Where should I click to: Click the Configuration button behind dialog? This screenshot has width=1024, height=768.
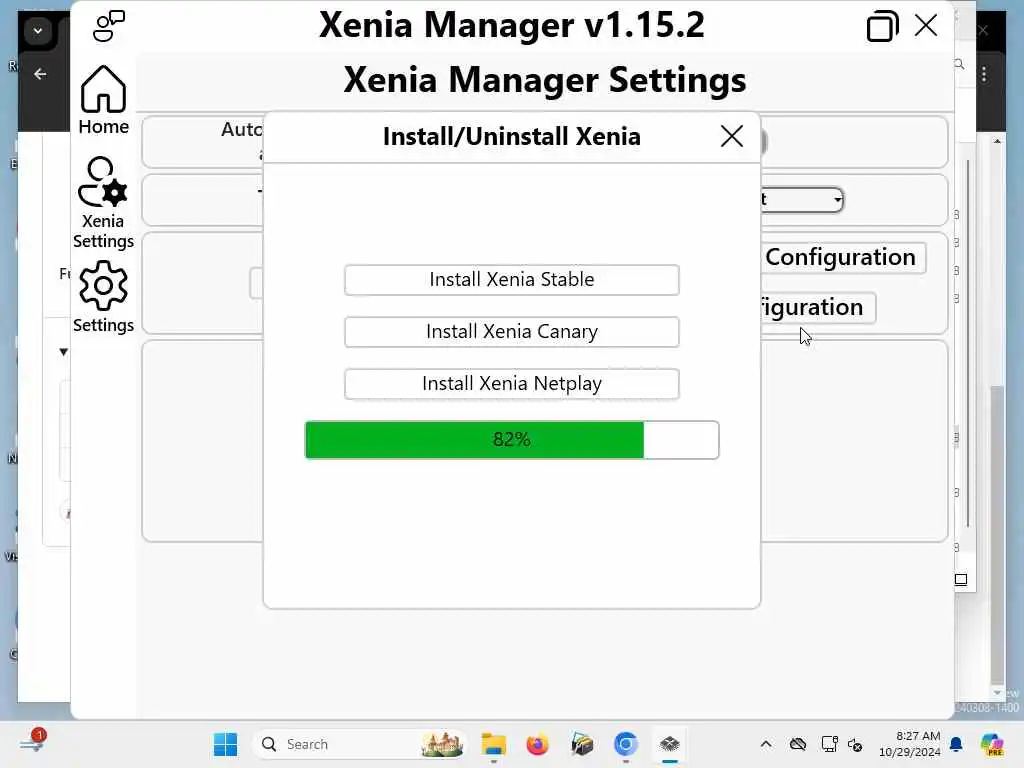click(843, 257)
